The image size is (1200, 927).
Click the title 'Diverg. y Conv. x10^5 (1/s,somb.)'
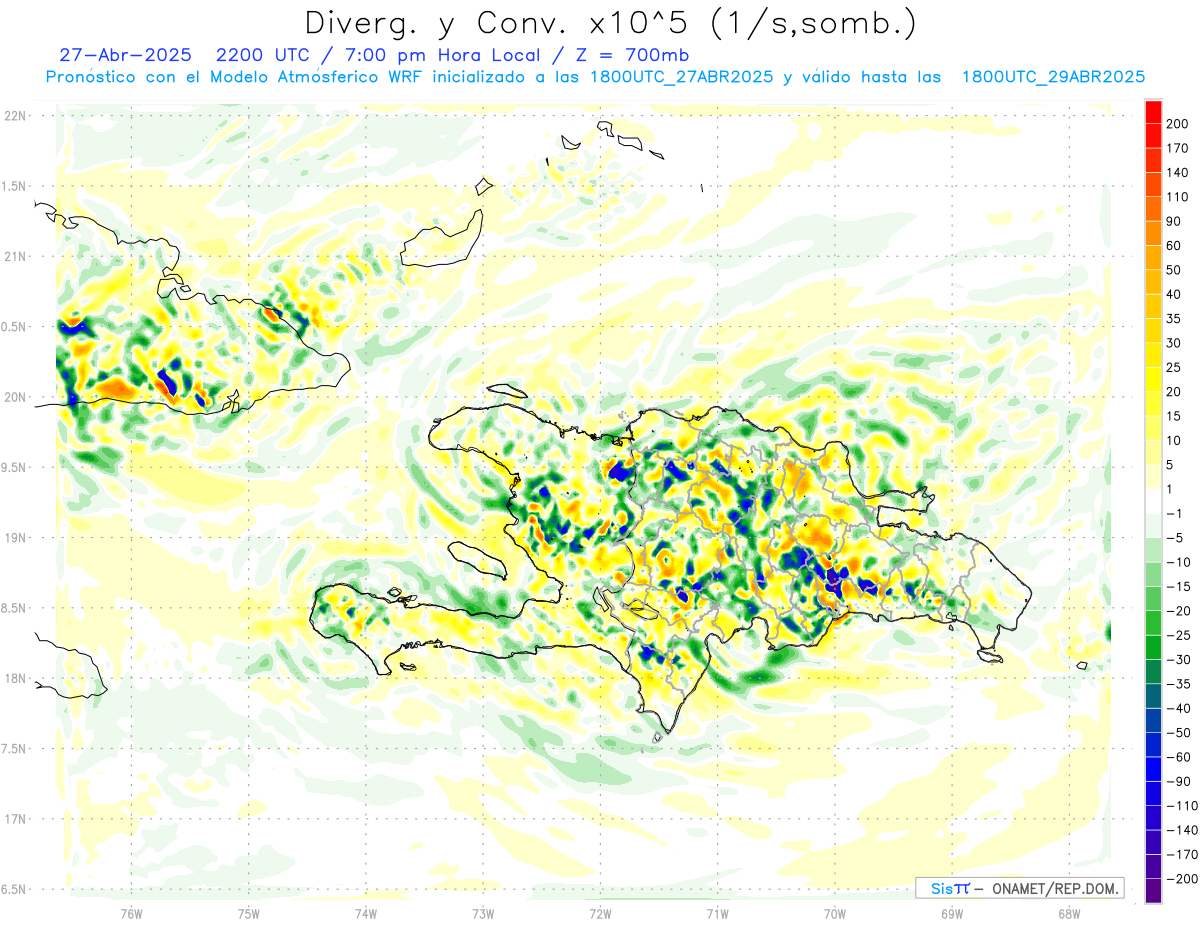coord(609,22)
